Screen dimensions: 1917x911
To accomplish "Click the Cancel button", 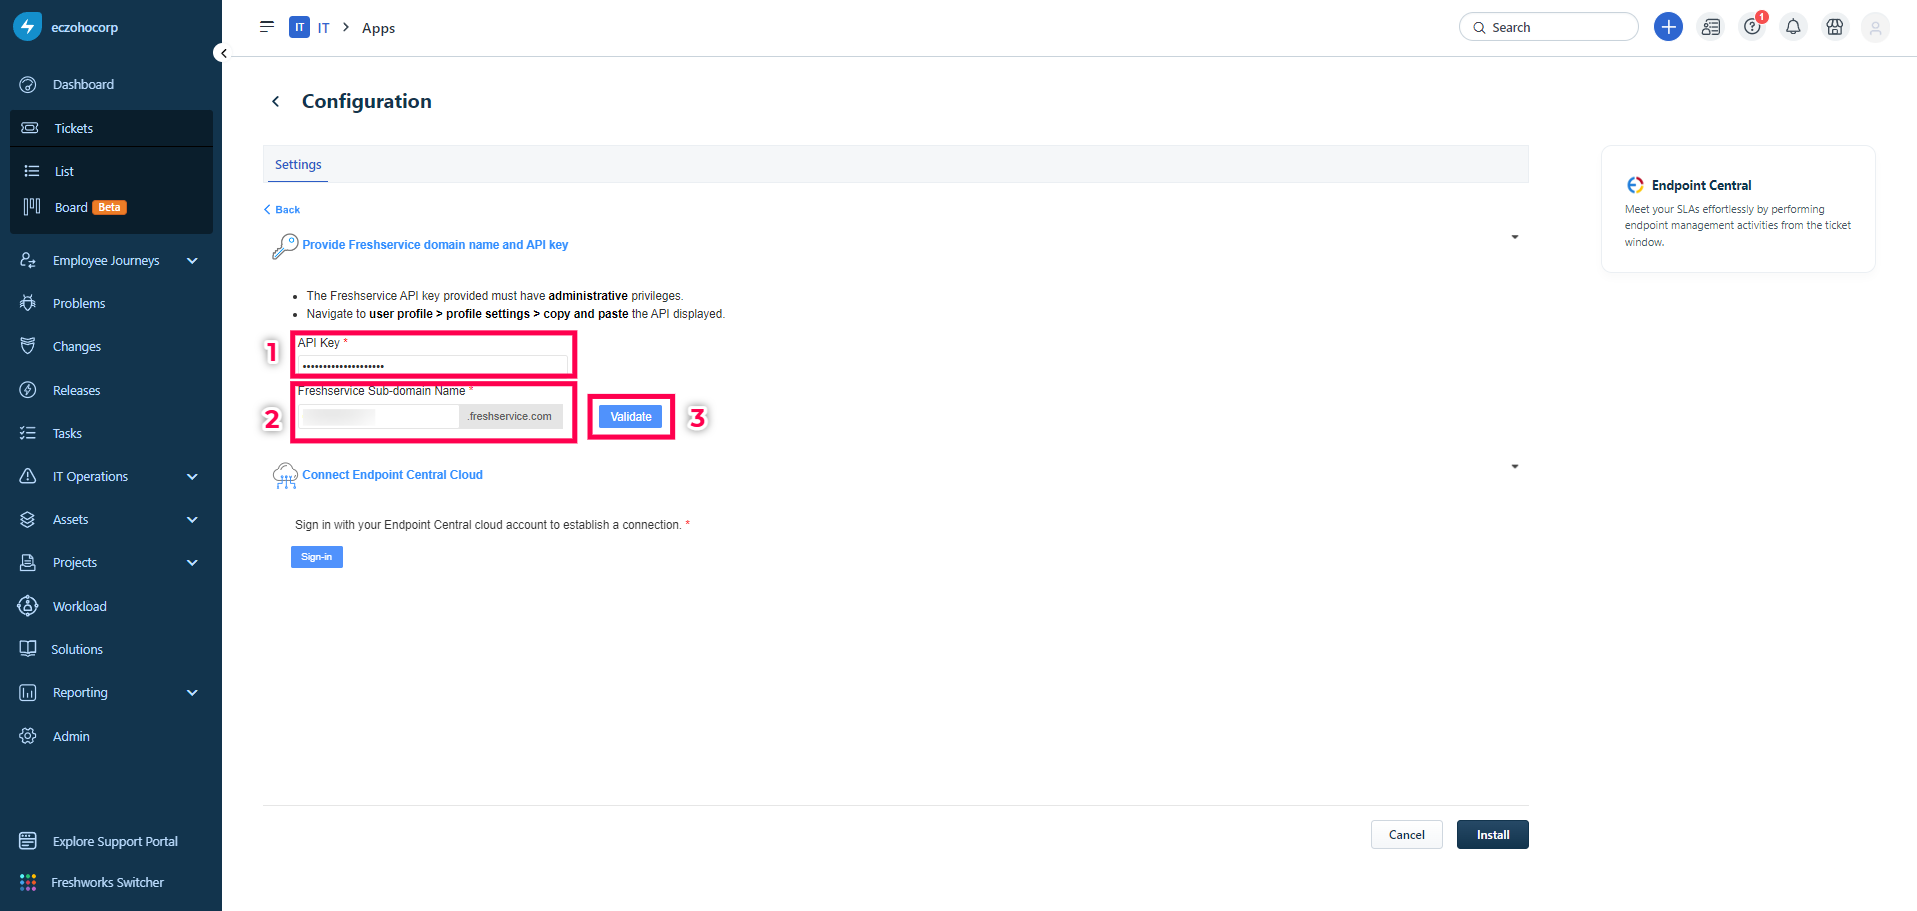I will (x=1406, y=835).
